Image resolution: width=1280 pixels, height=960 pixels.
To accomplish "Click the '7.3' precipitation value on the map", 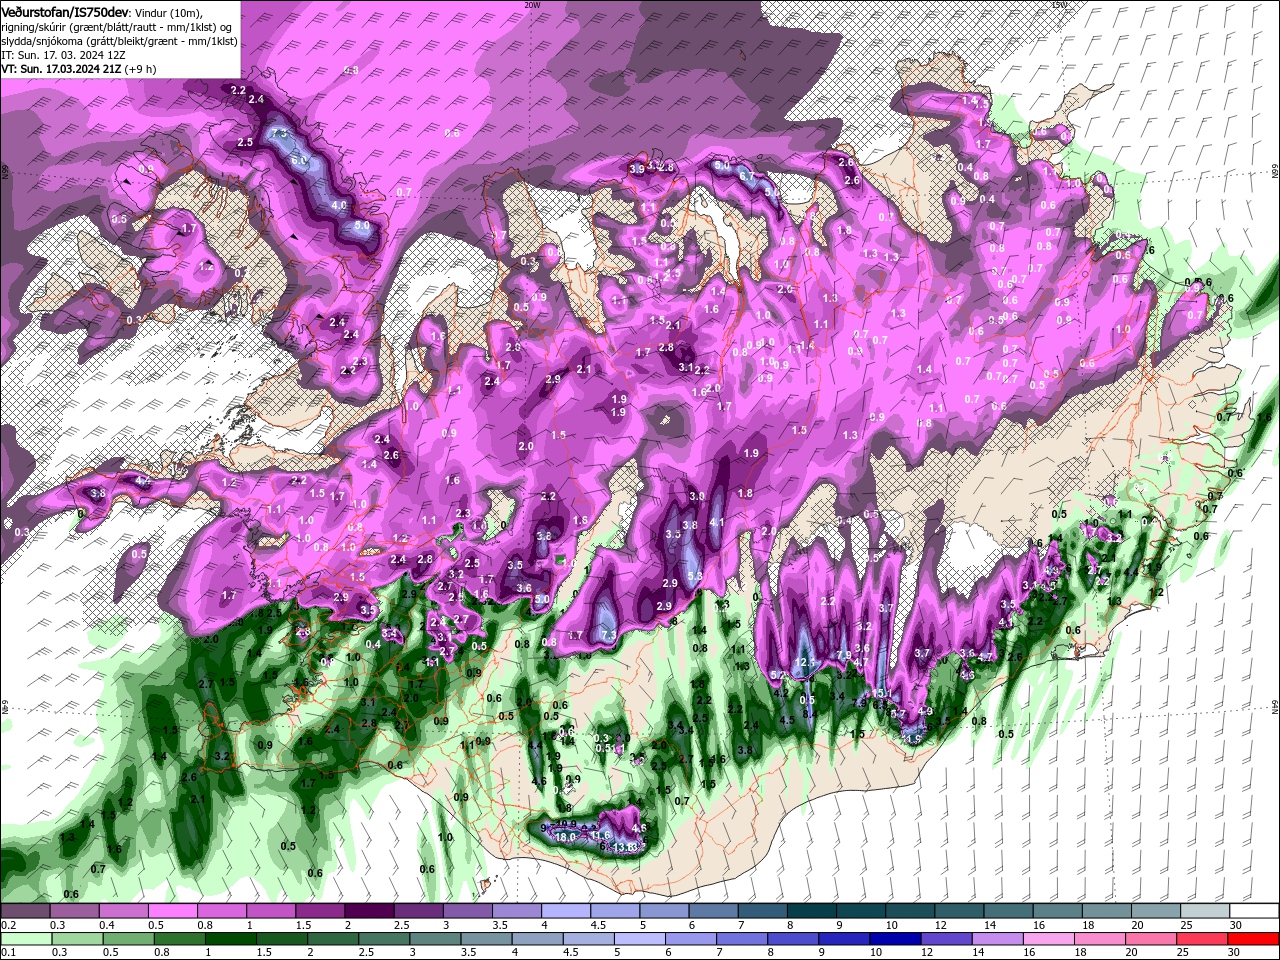I will tap(609, 636).
